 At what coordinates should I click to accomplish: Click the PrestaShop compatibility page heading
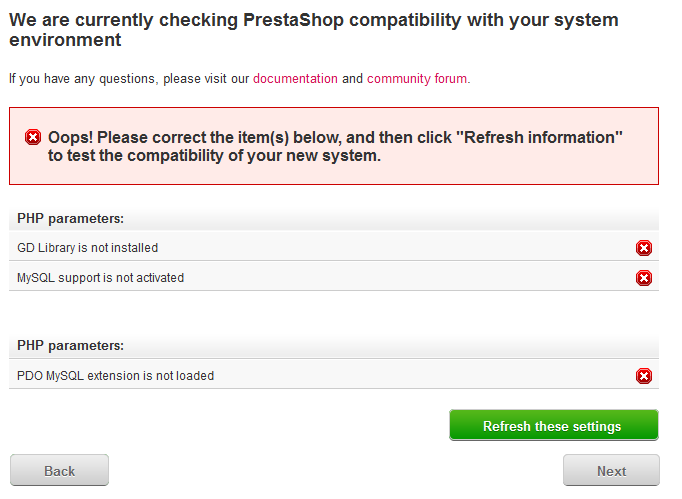pyautogui.click(x=314, y=30)
